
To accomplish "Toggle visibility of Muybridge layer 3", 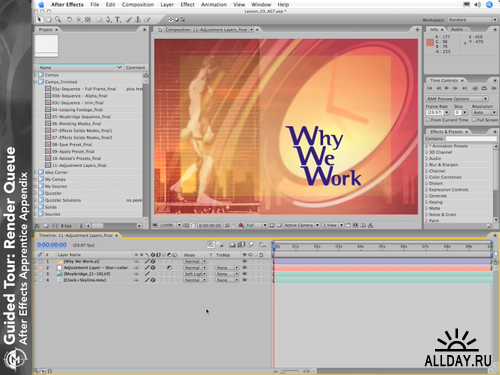I will (x=245, y=274).
